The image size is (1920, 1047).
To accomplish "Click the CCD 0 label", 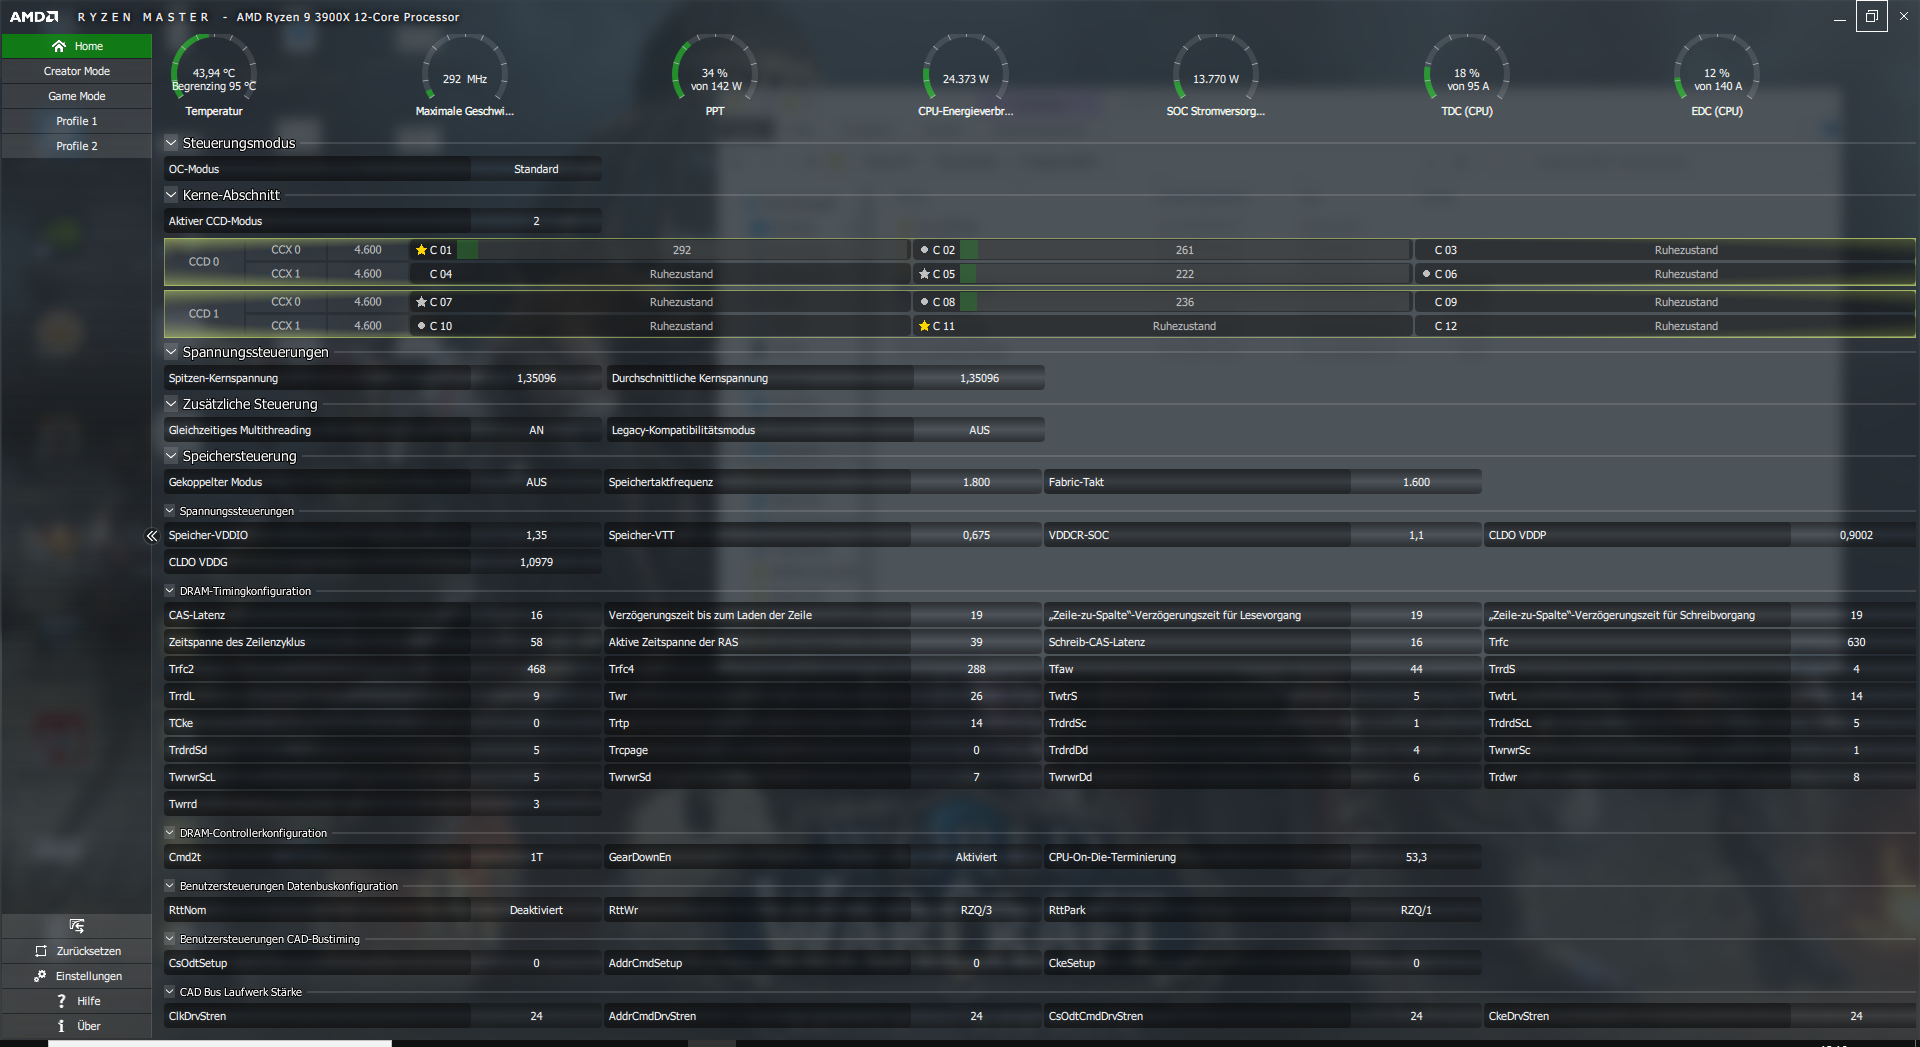I will 204,262.
